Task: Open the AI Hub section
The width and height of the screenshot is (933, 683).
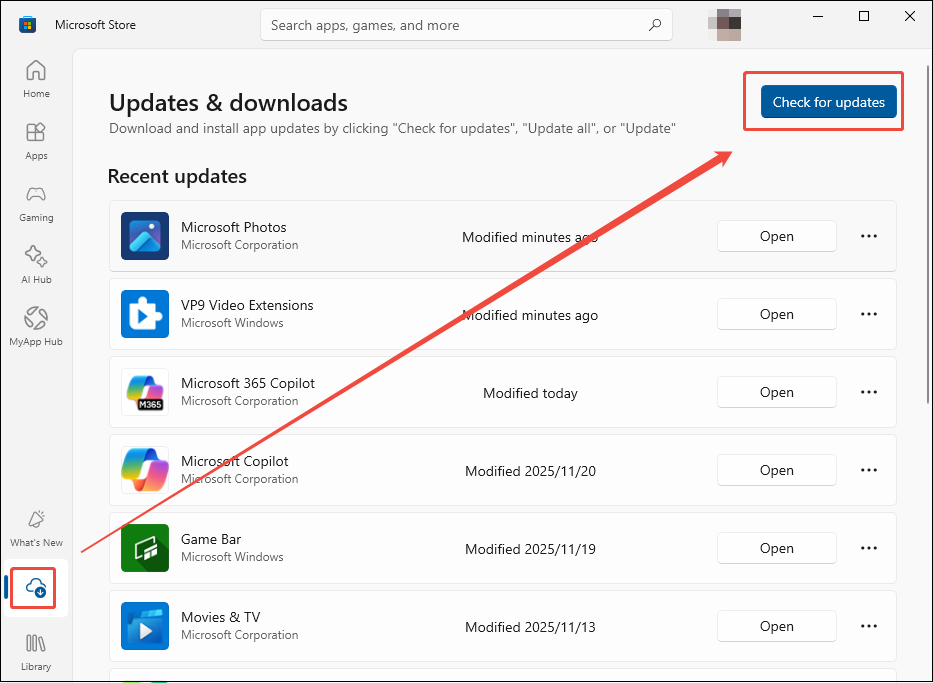Action: point(36,263)
